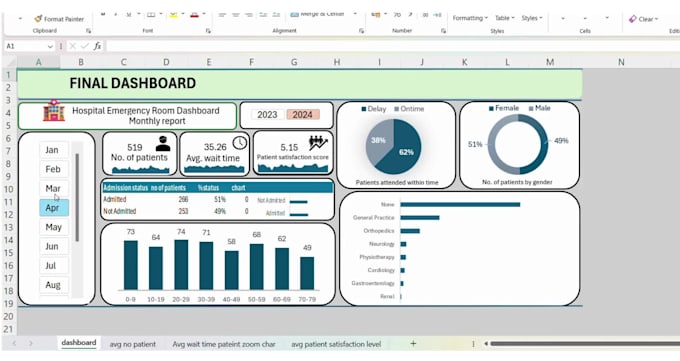Viewport: 680px width, 361px height.
Task: Click the formula bar enter checkmark icon
Action: pyautogui.click(x=85, y=46)
